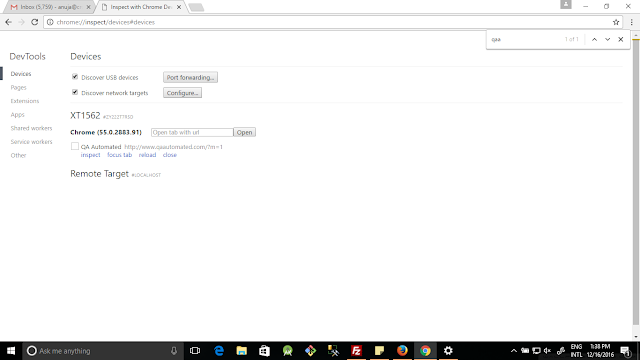Open Apps section in sidebar
Screen dimensions: 640x360
click(18, 115)
